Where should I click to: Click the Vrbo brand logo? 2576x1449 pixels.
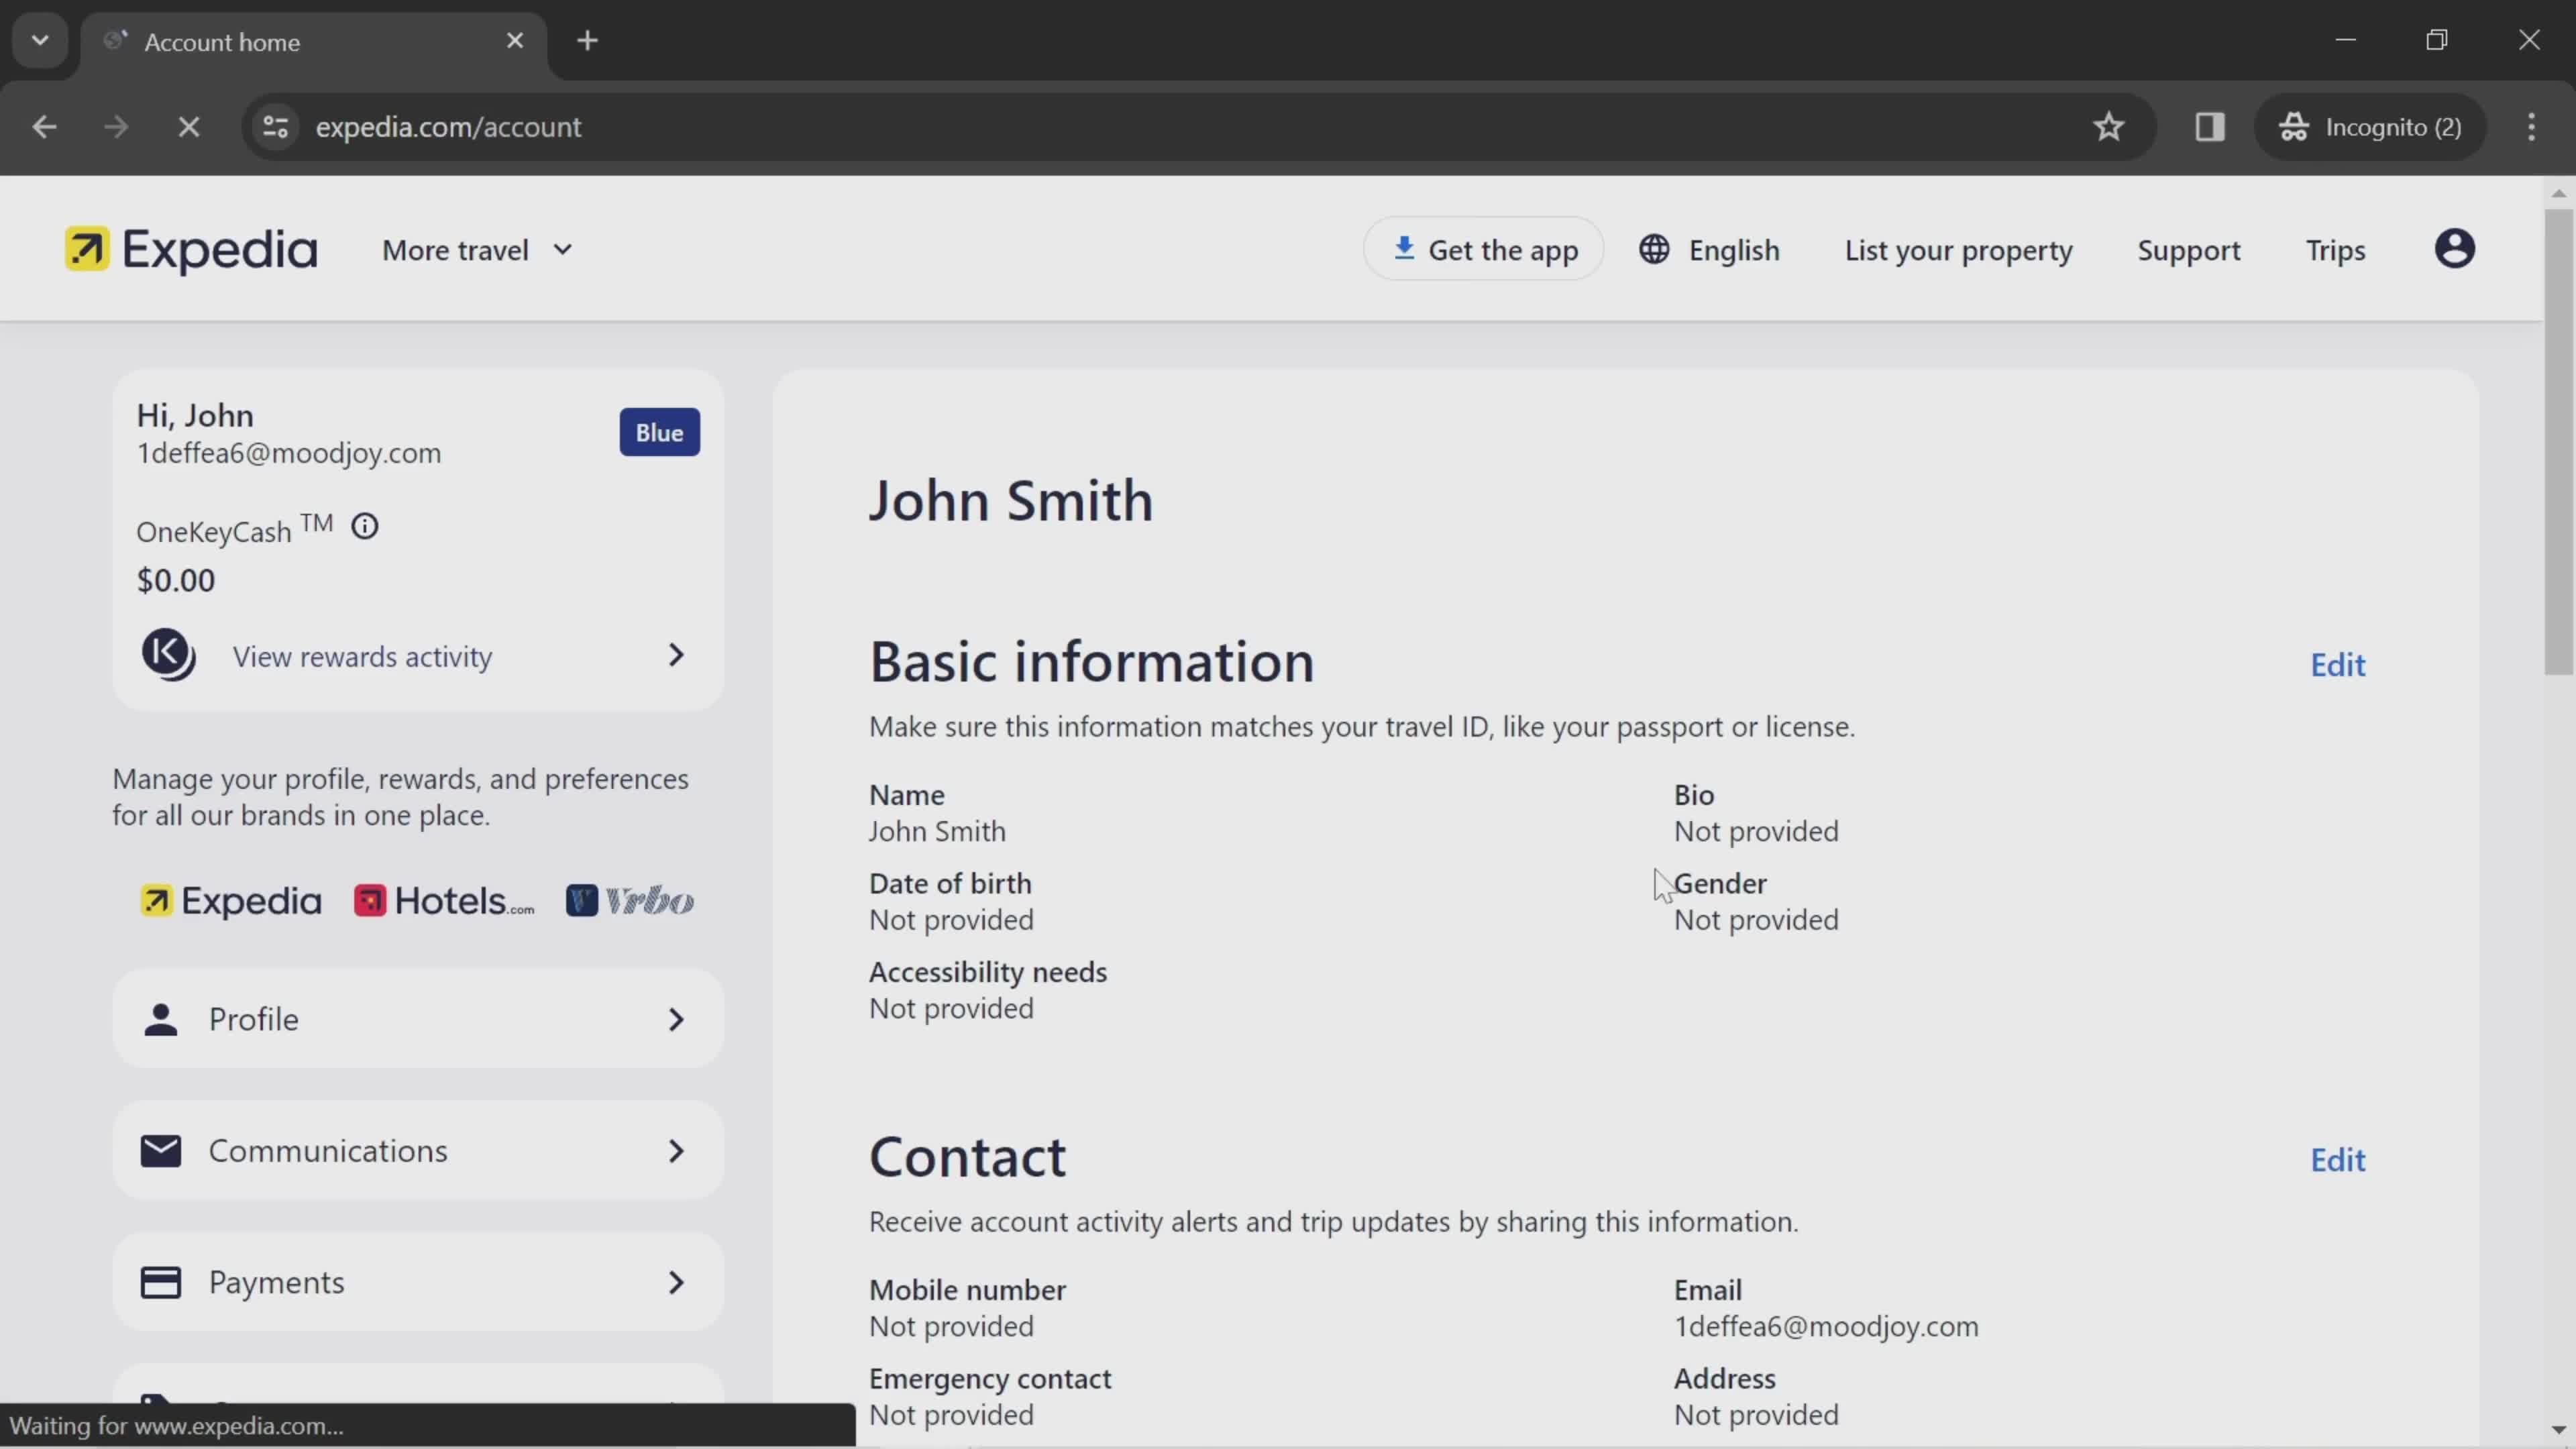[x=630, y=901]
